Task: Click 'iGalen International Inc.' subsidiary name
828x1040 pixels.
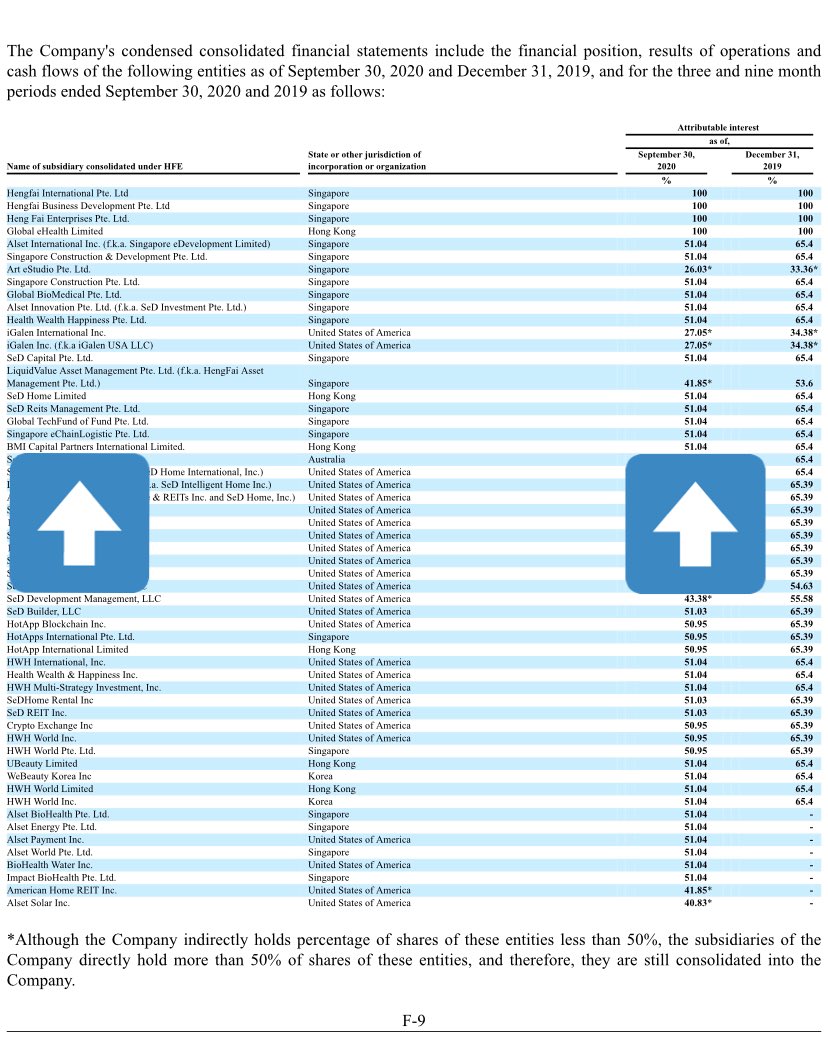Action: [56, 332]
